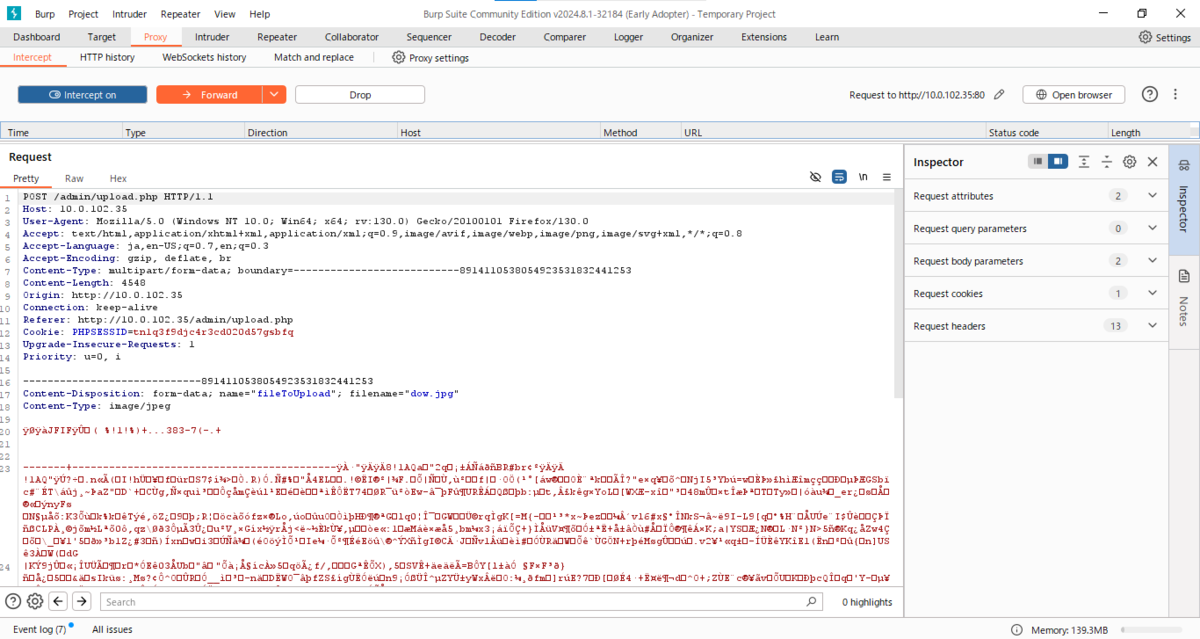
Task: Forward the intercepted request
Action: coord(209,95)
